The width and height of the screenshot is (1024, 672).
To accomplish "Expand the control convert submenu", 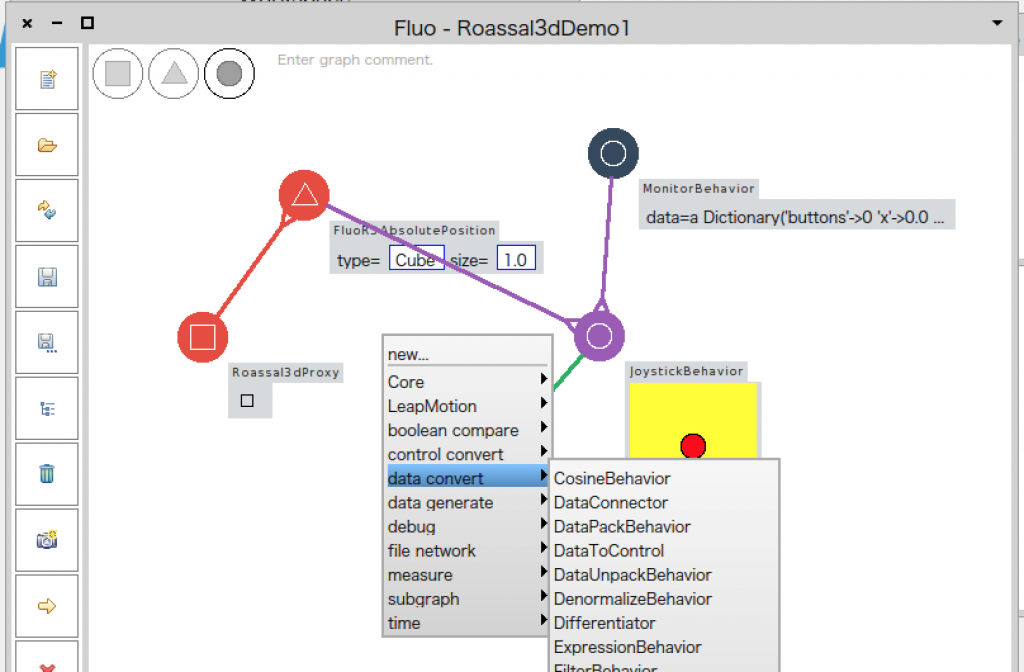I will (x=467, y=455).
